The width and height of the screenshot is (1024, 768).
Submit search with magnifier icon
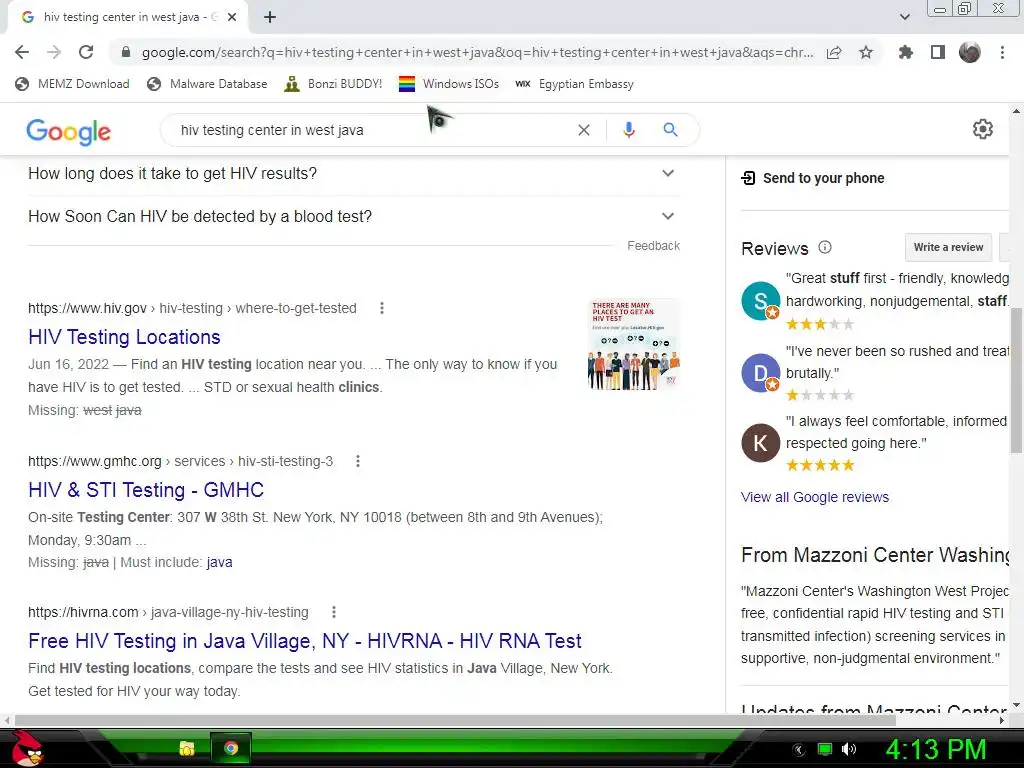(x=670, y=130)
